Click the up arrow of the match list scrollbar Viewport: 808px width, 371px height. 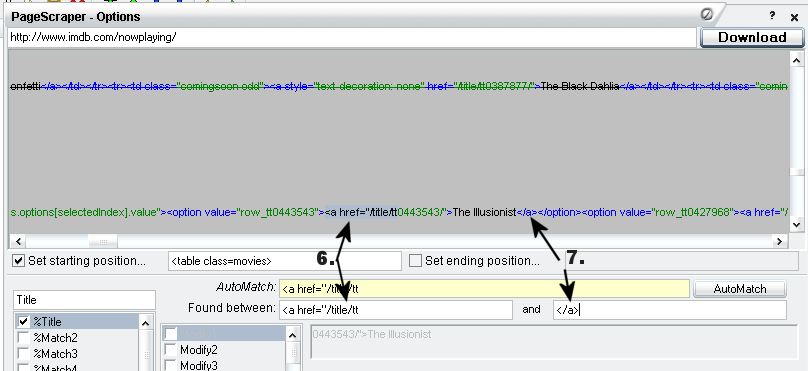tap(146, 323)
